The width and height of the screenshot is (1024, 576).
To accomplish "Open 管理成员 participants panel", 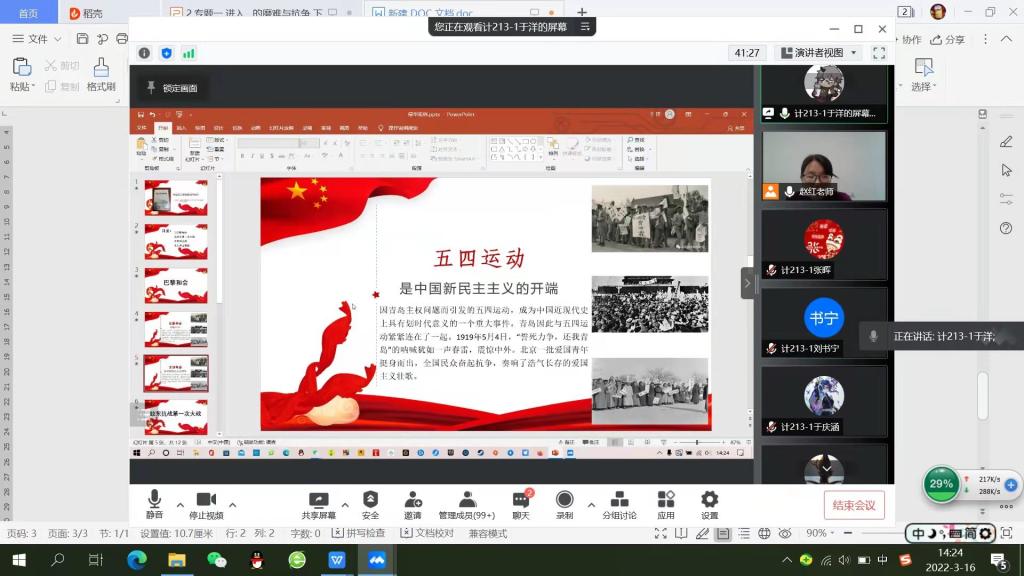I will [x=467, y=500].
